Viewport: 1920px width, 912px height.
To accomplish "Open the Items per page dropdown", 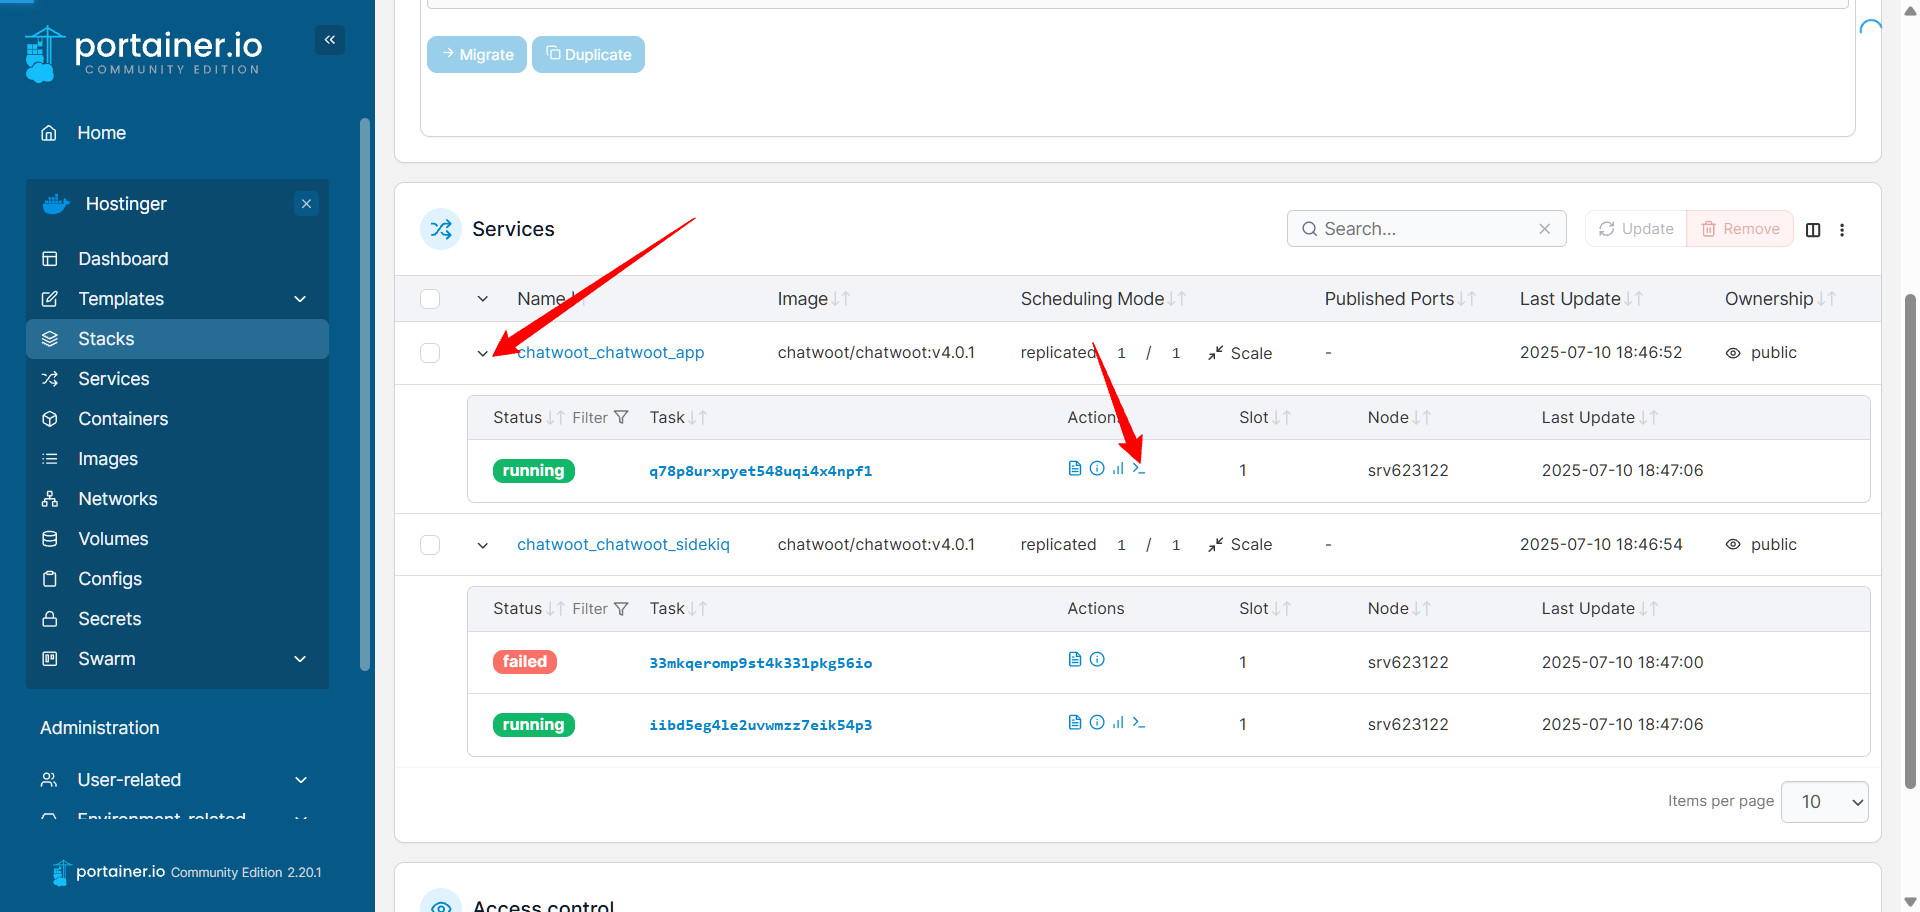I will (x=1824, y=802).
